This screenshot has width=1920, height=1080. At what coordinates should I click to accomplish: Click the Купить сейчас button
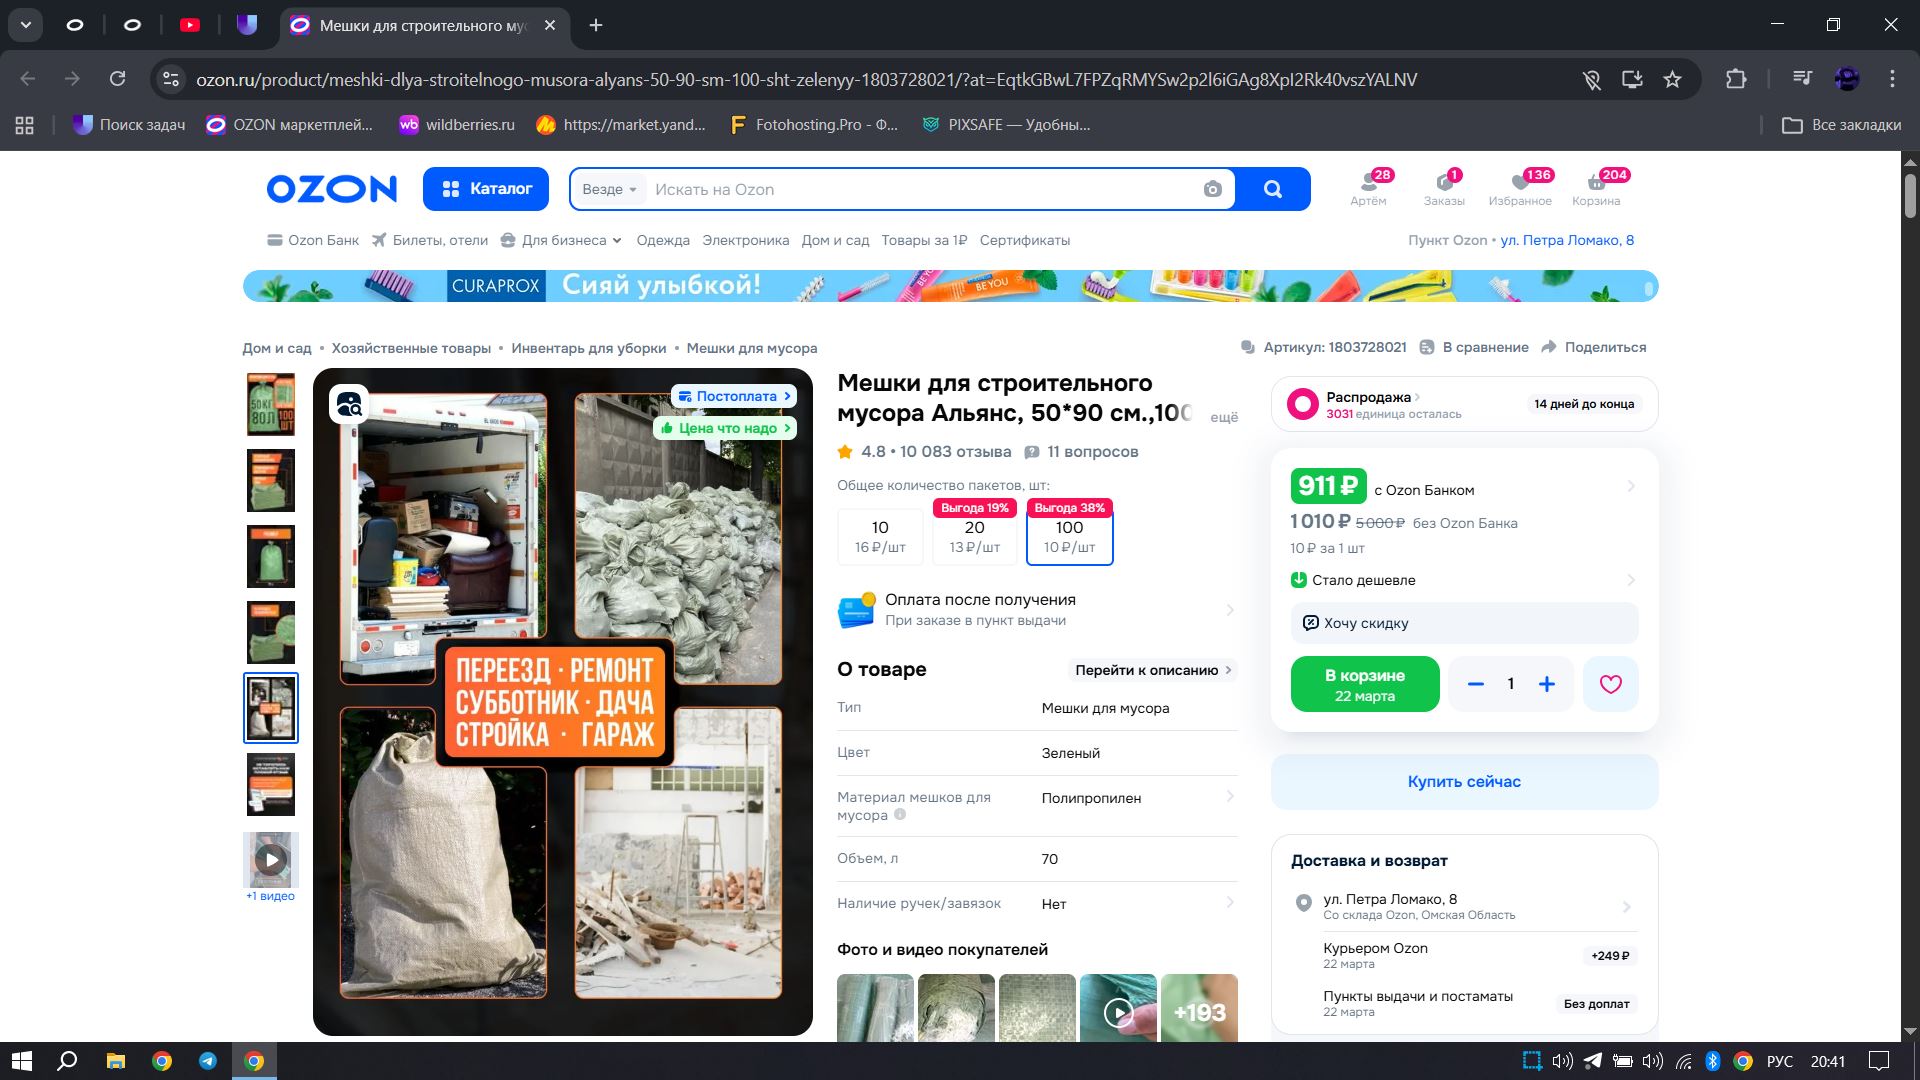pos(1463,781)
